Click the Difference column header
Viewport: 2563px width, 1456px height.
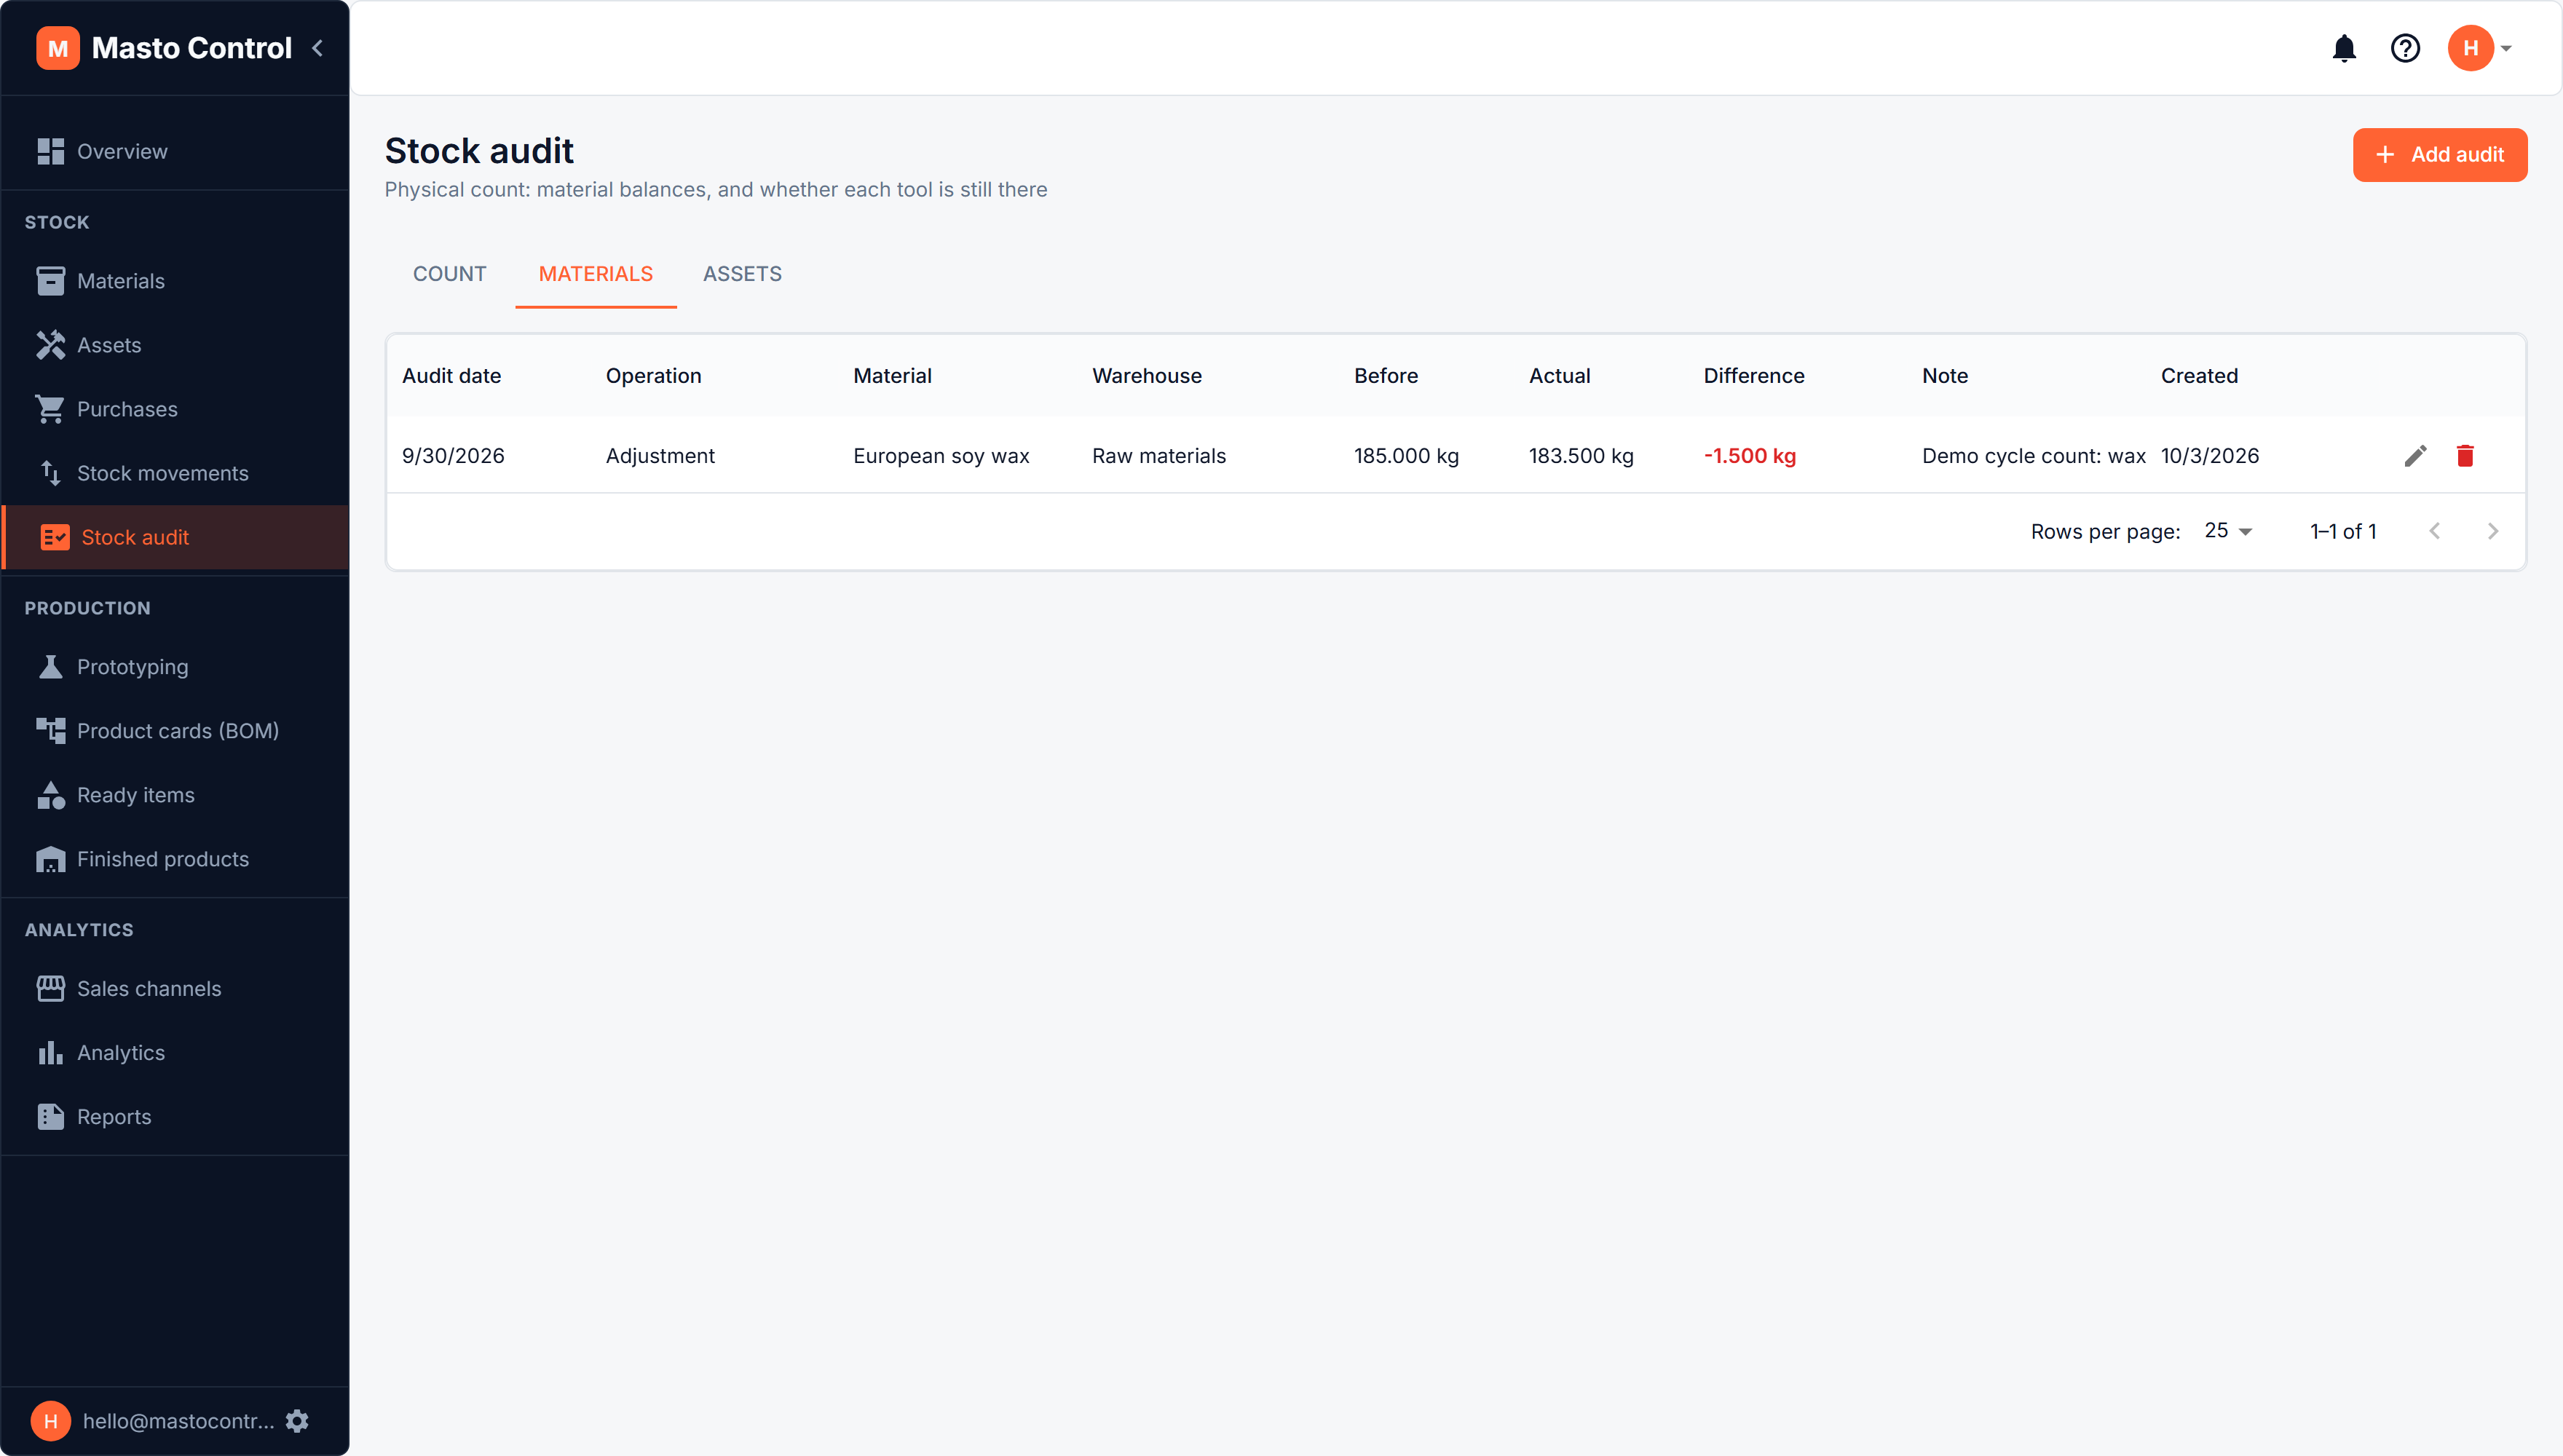(x=1754, y=376)
